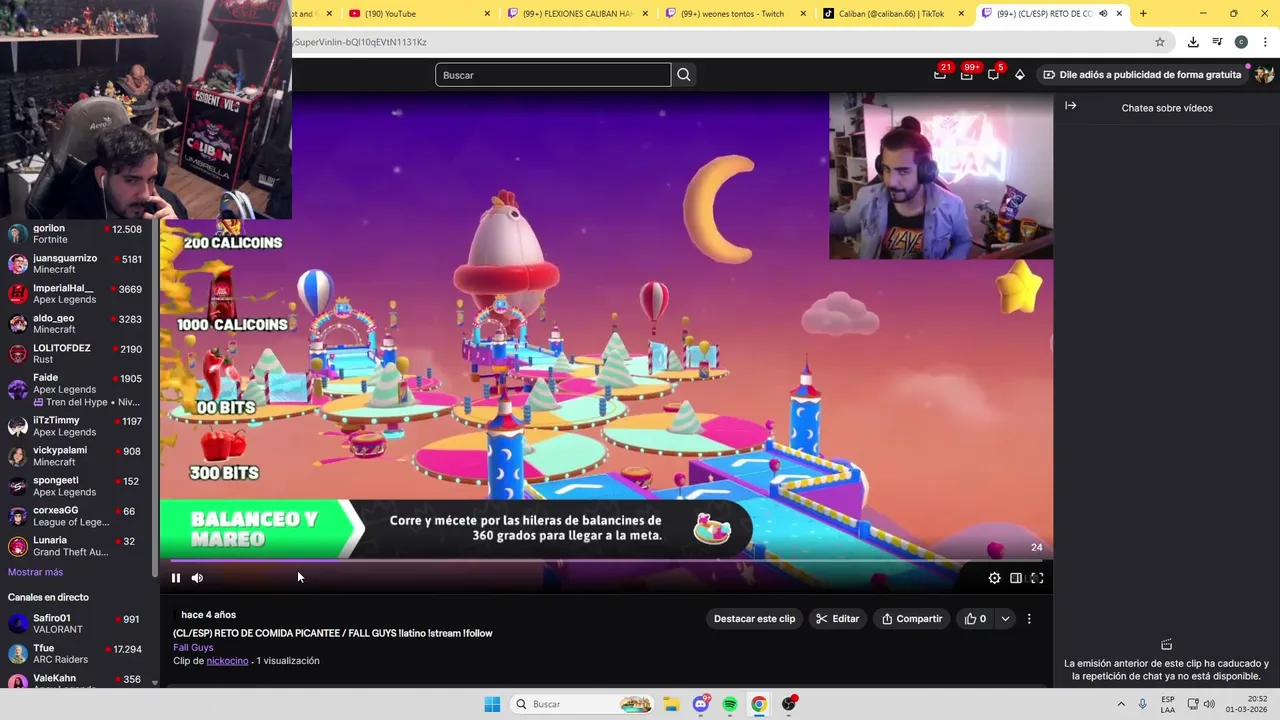The height and width of the screenshot is (720, 1280).
Task: Open Discord from taskbar
Action: [701, 704]
